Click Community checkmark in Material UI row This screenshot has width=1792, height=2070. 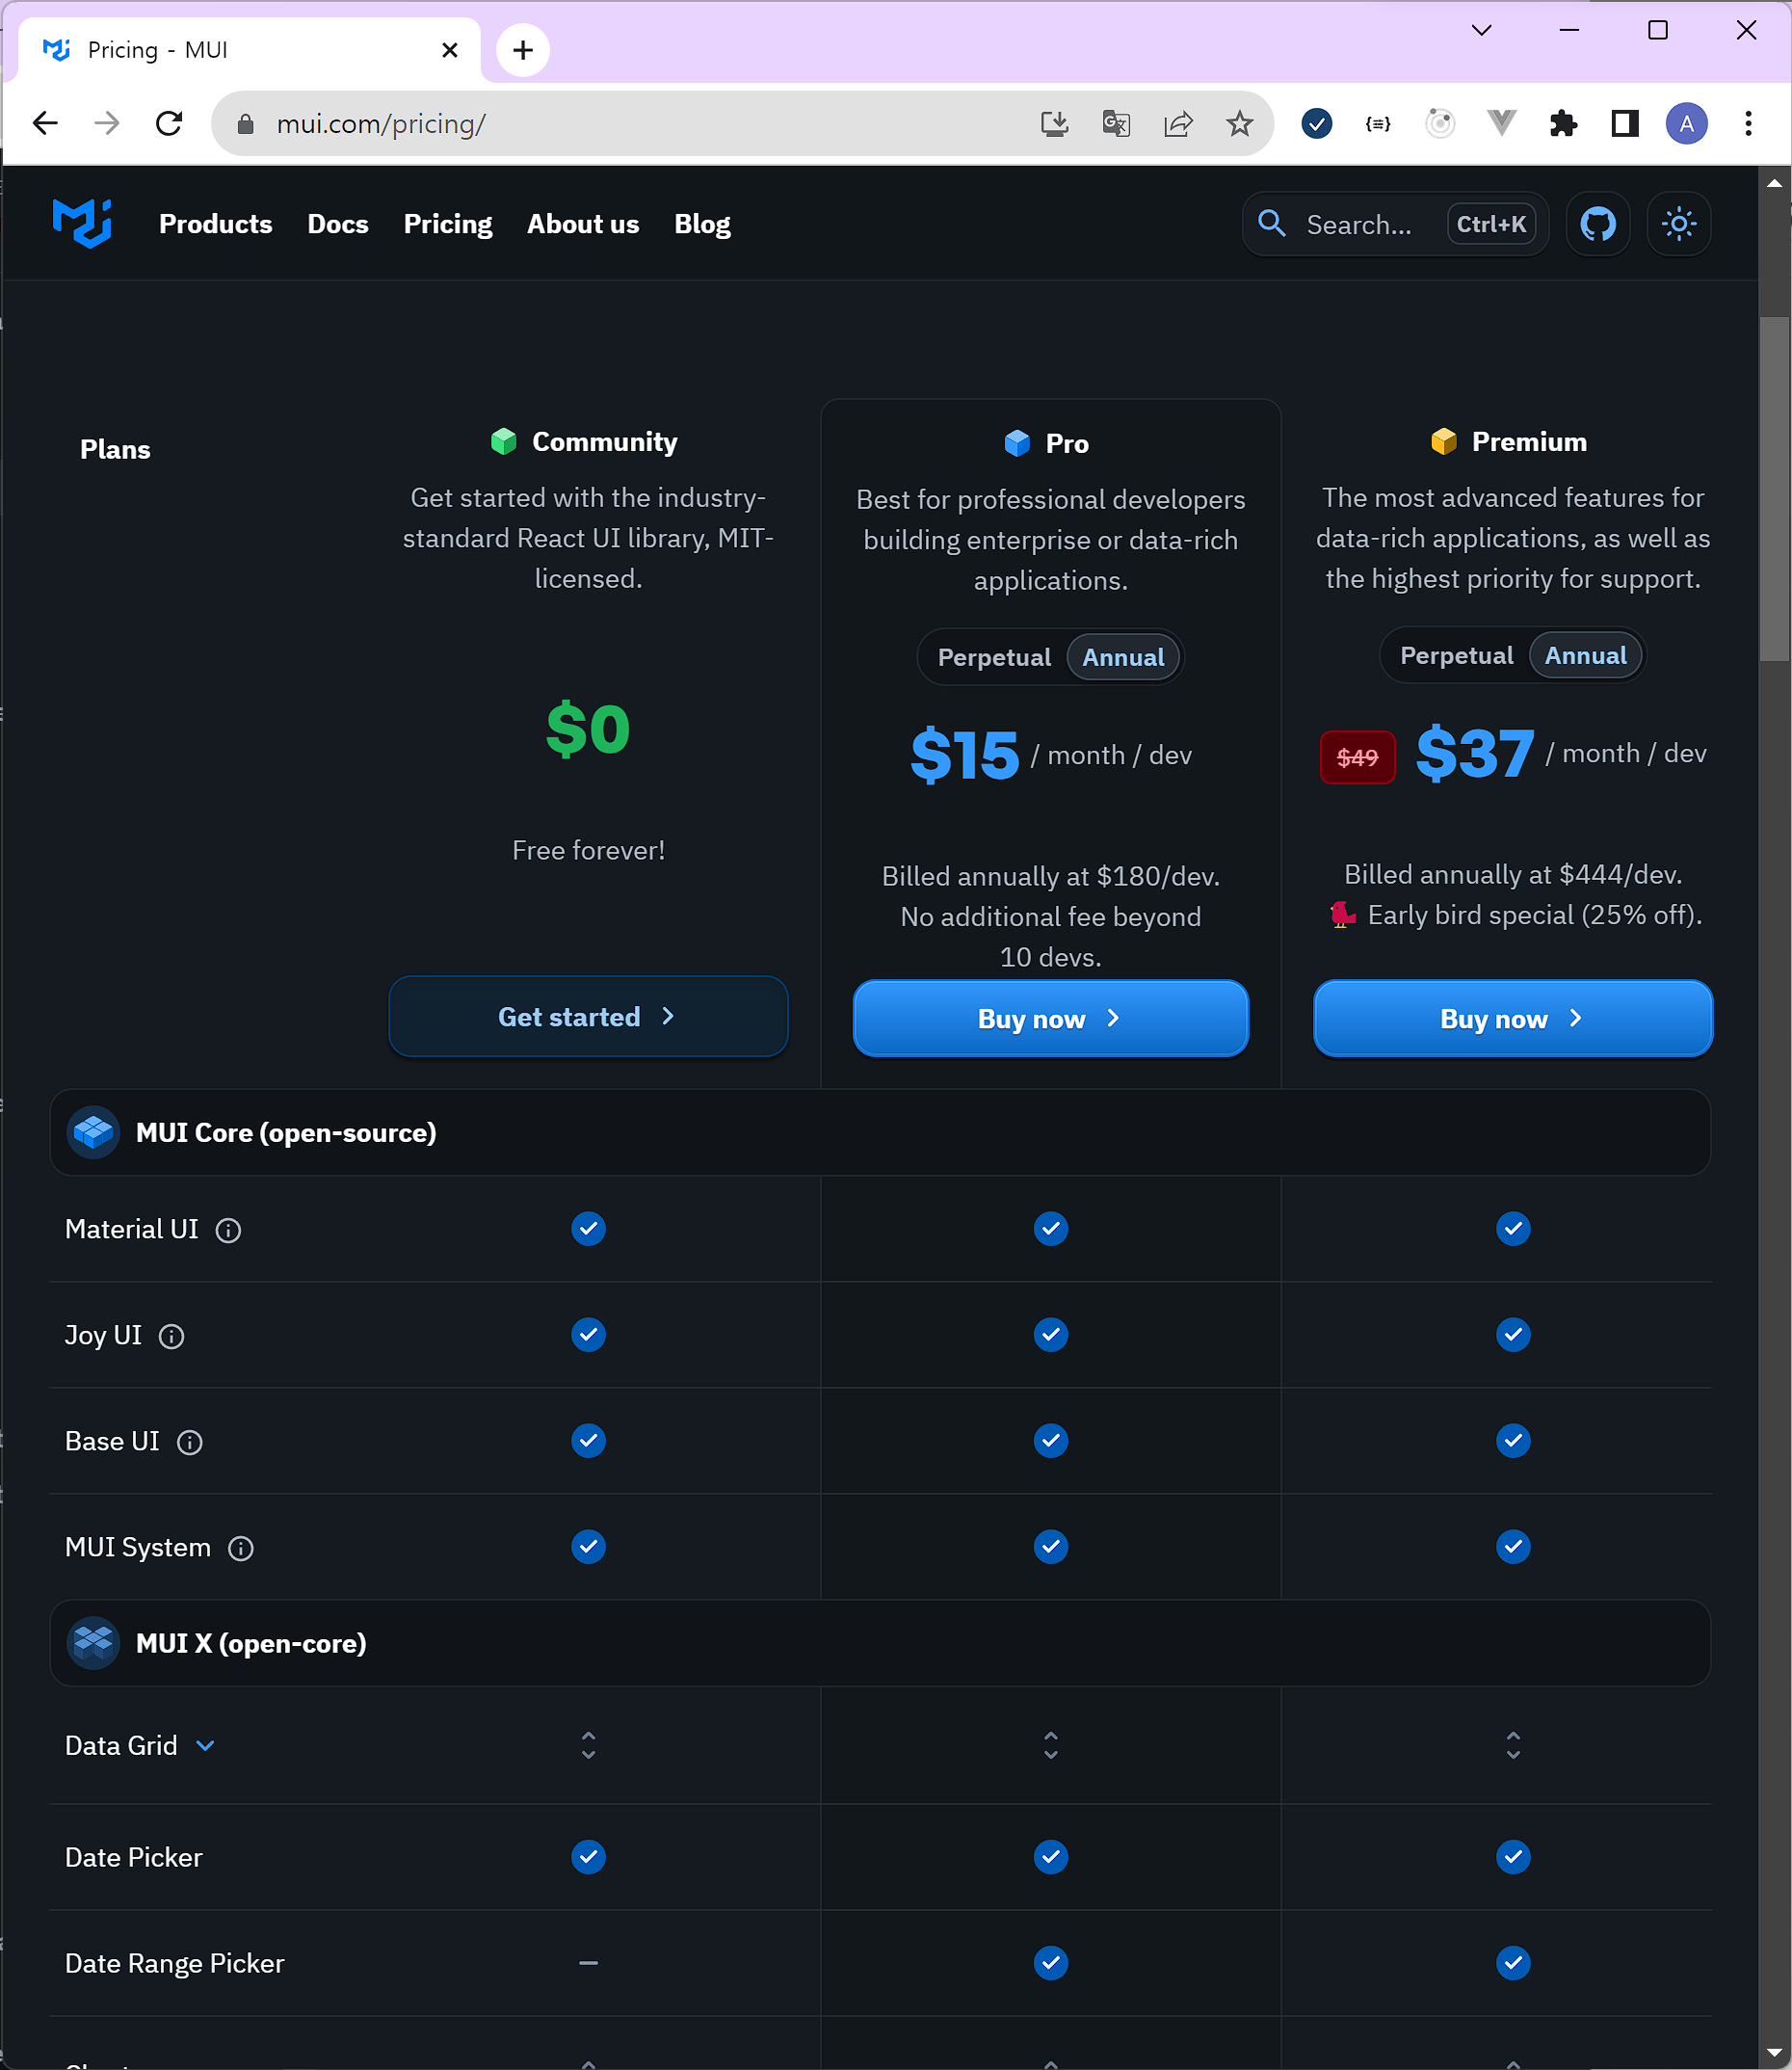[x=588, y=1228]
